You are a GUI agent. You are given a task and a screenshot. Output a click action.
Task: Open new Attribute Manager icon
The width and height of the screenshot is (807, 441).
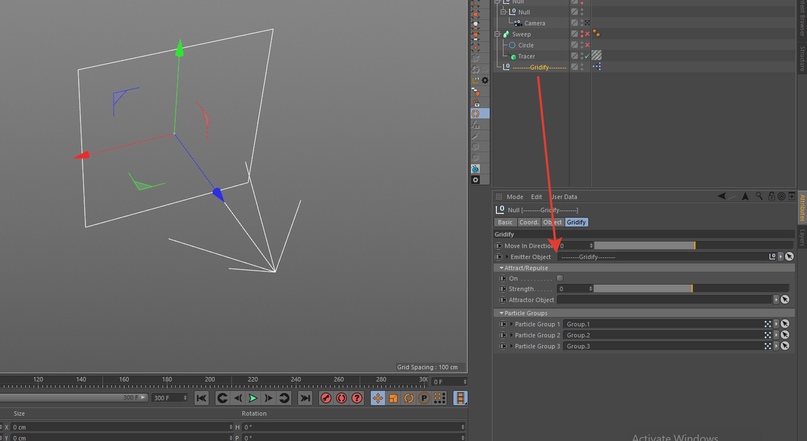(792, 196)
